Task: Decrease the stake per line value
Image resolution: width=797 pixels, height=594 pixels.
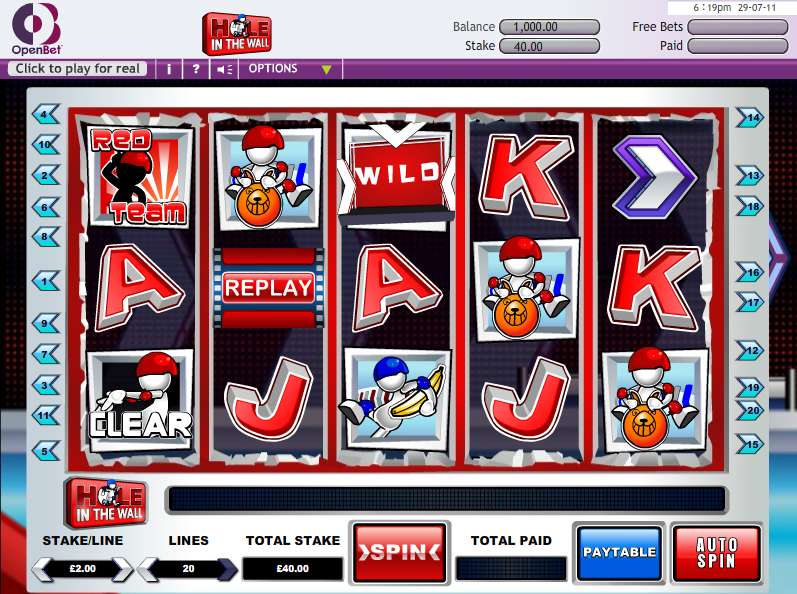Action: tap(43, 569)
